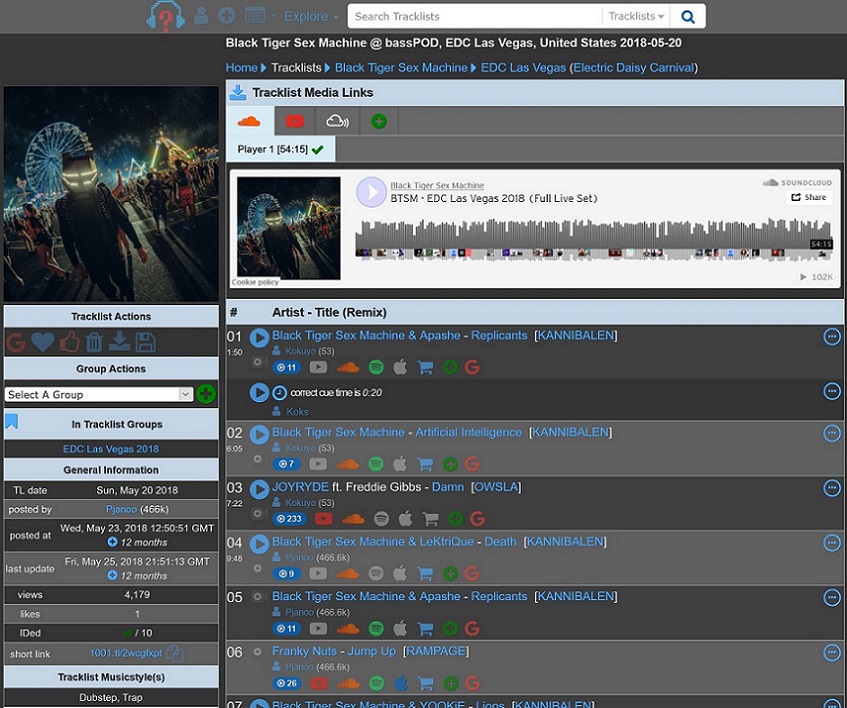This screenshot has width=847, height=708.
Task: Click the Google search icon in Tracklist Actions
Action: tap(16, 342)
